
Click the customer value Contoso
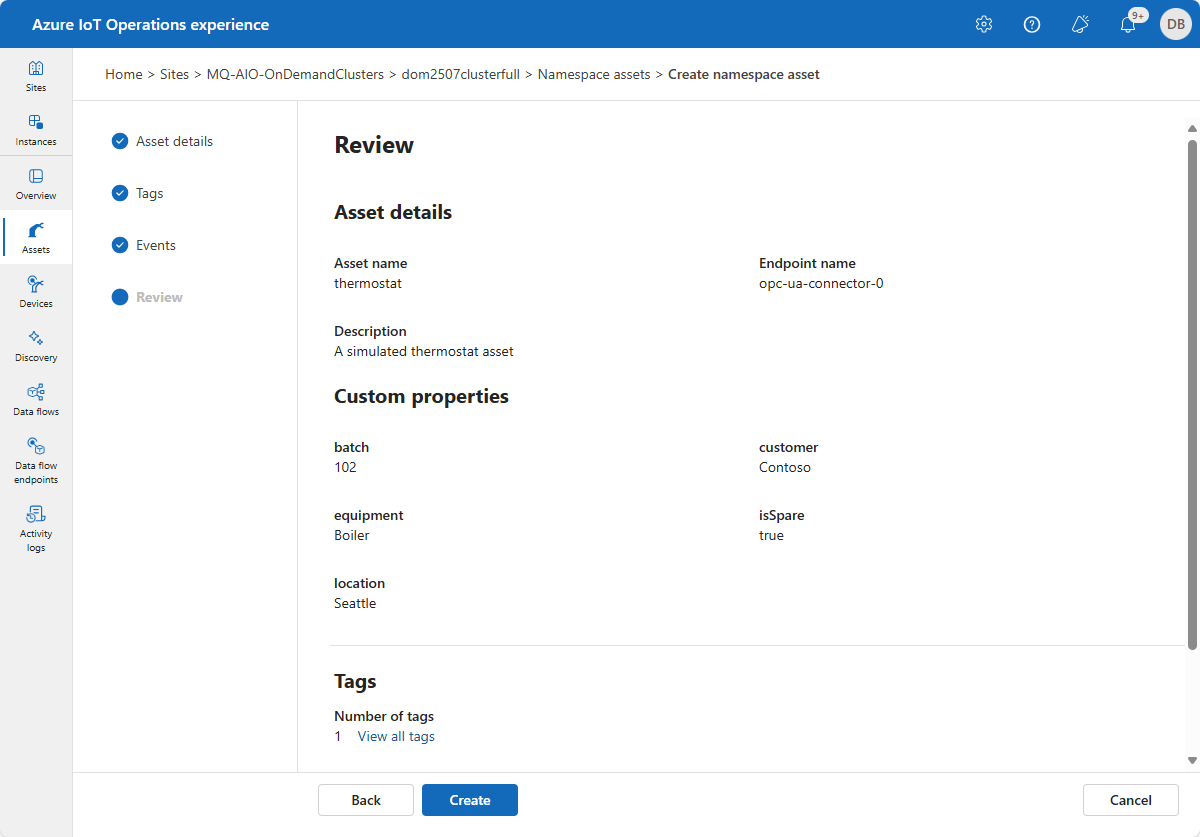click(785, 467)
